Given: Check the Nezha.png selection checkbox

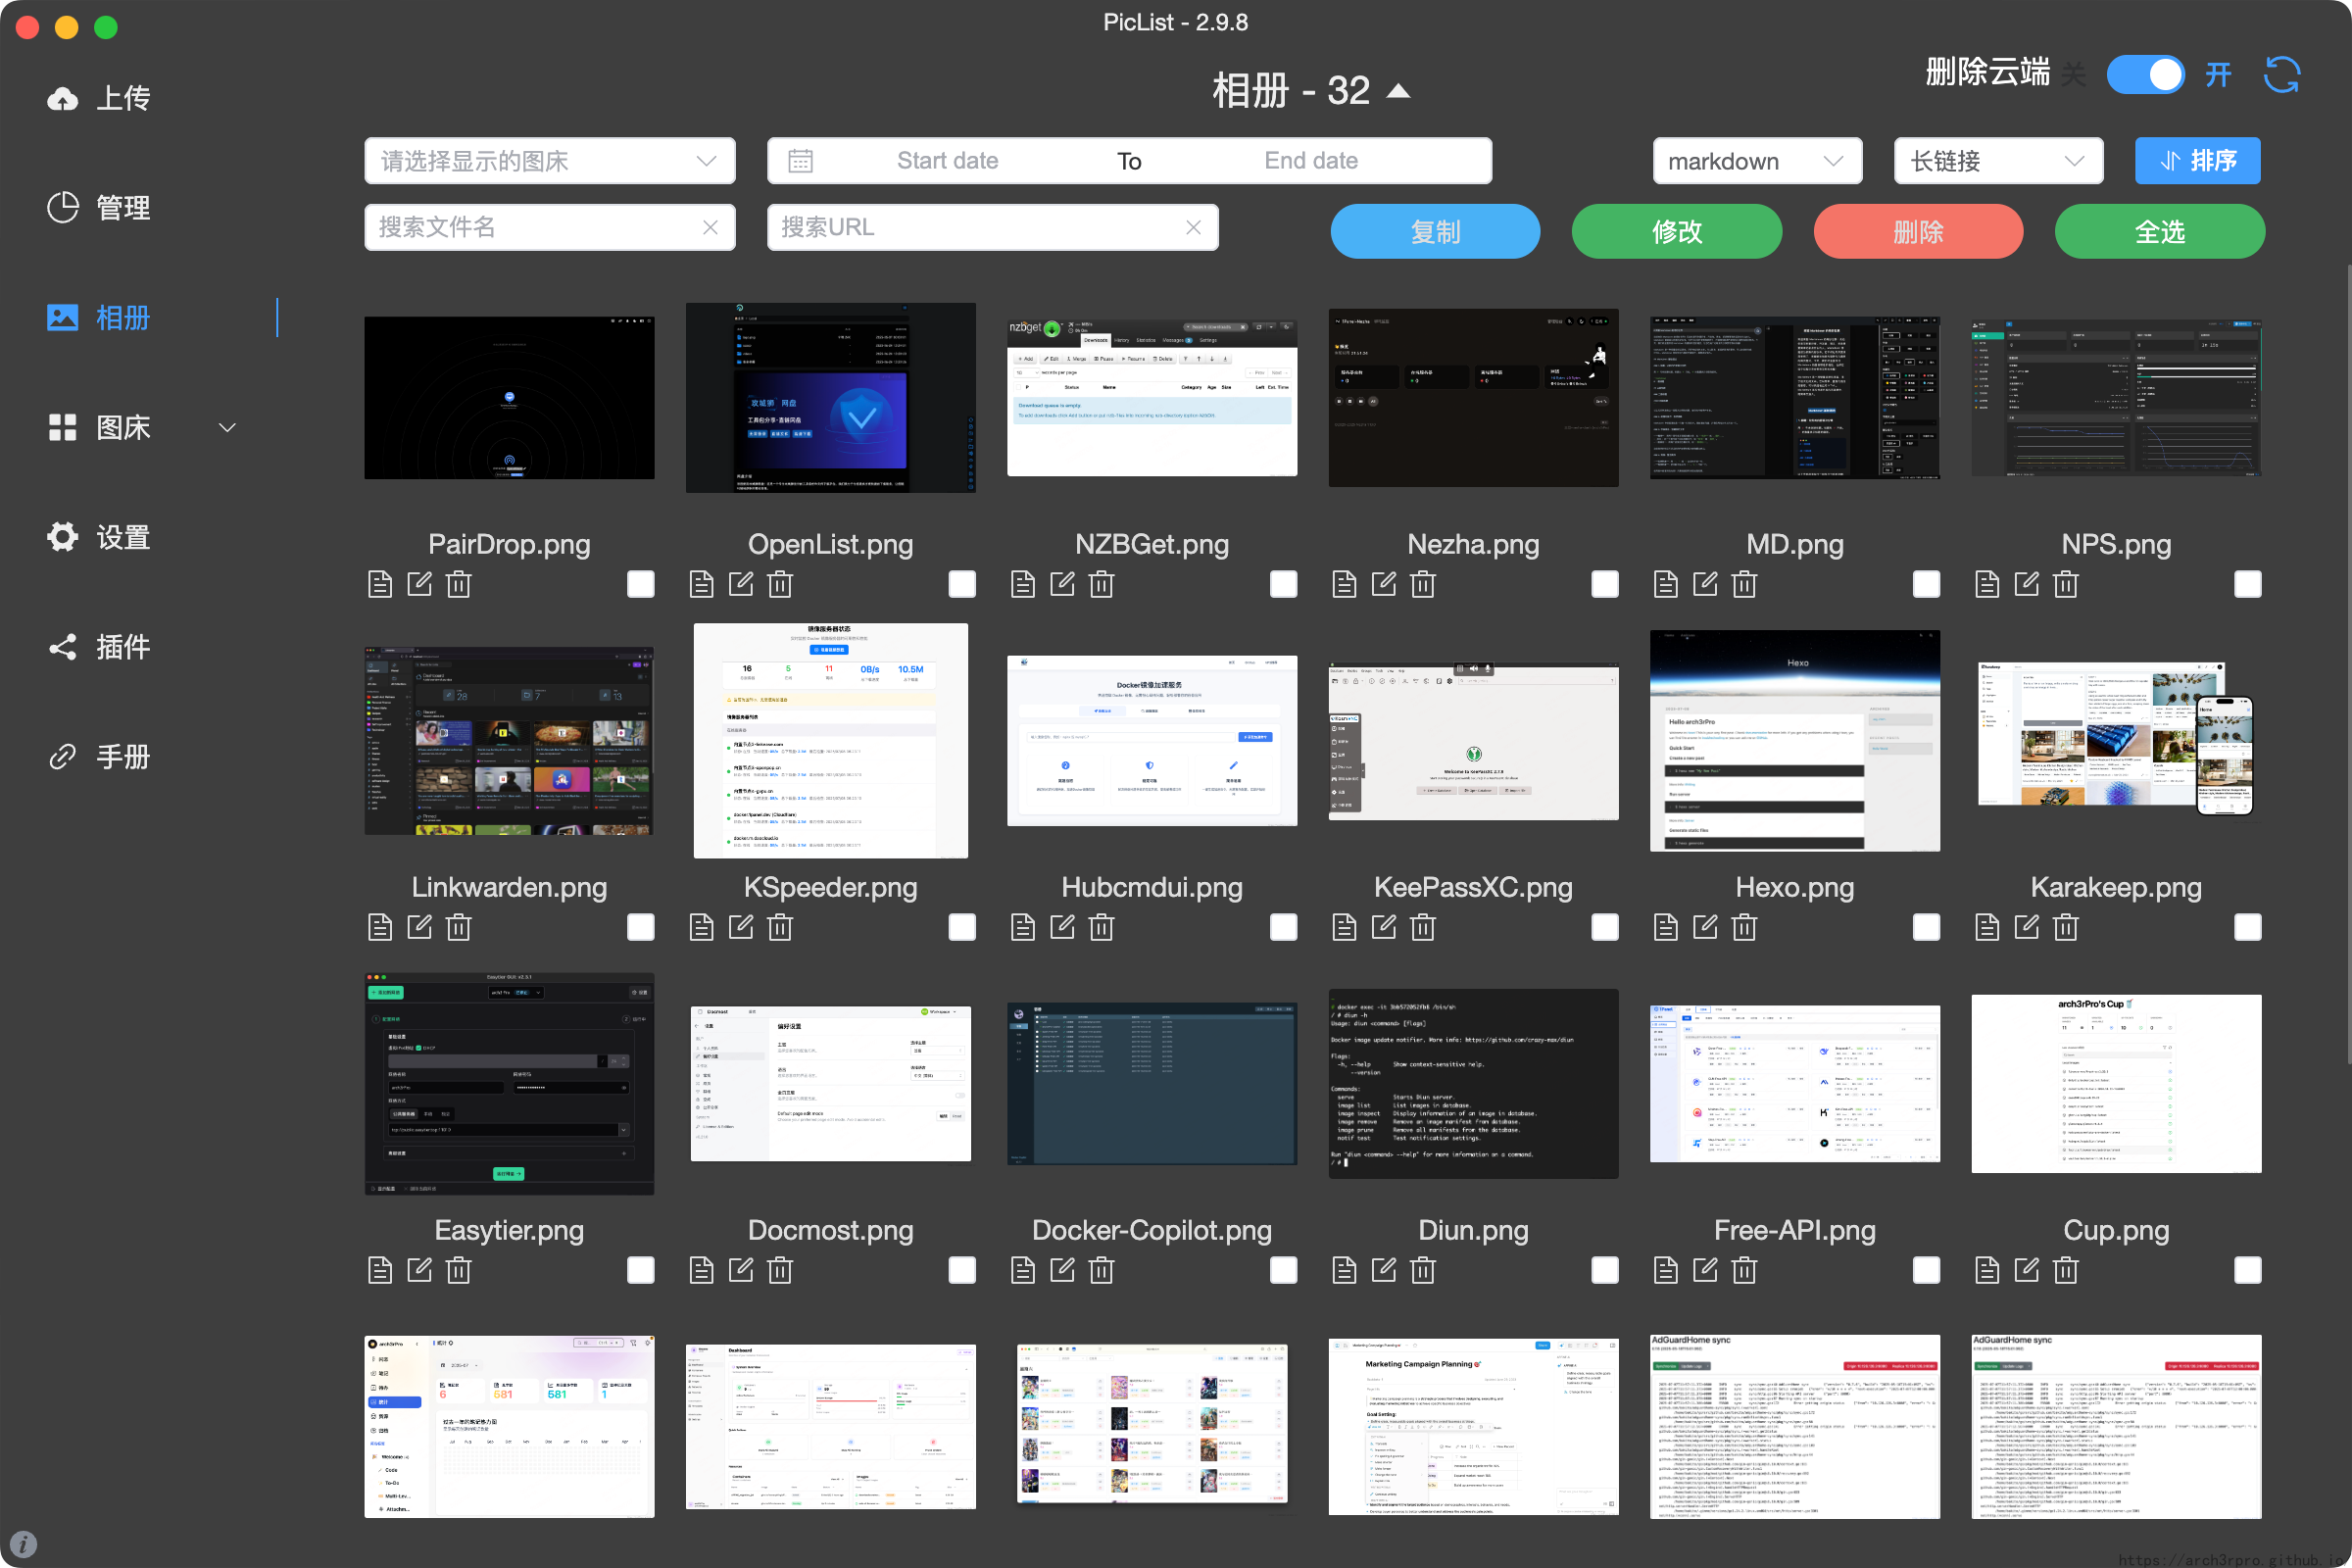Looking at the screenshot, I should (1604, 584).
